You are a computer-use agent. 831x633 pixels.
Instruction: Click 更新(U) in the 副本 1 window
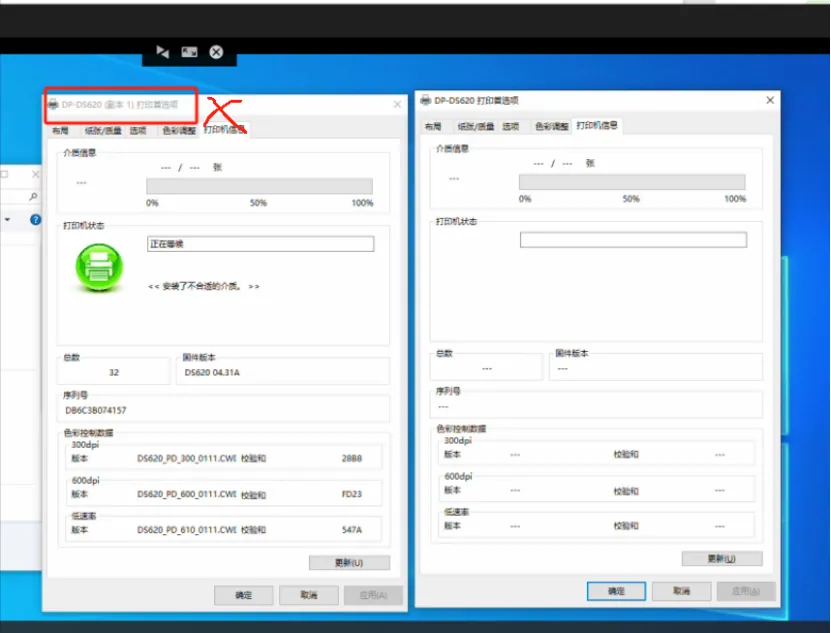(349, 562)
